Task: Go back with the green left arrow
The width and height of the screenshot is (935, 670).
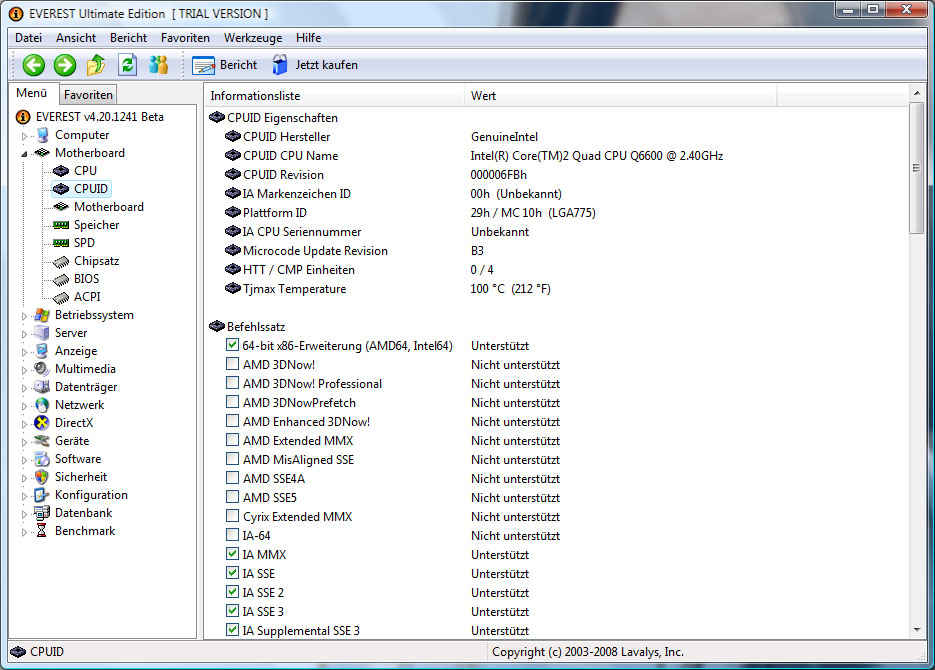Action: tap(33, 65)
